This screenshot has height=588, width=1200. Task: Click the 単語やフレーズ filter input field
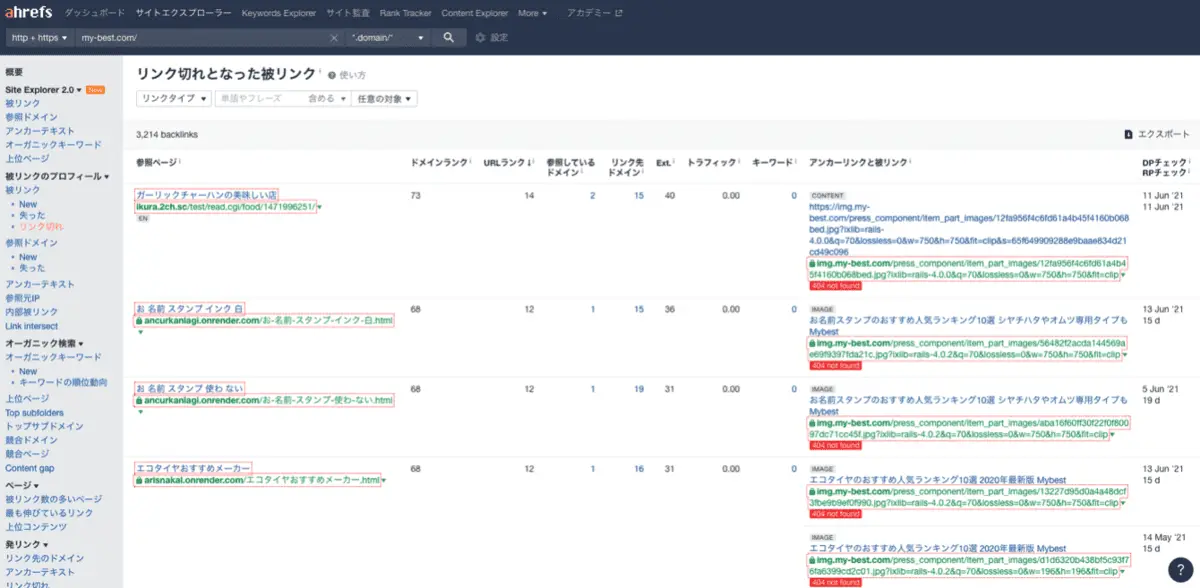pos(259,98)
